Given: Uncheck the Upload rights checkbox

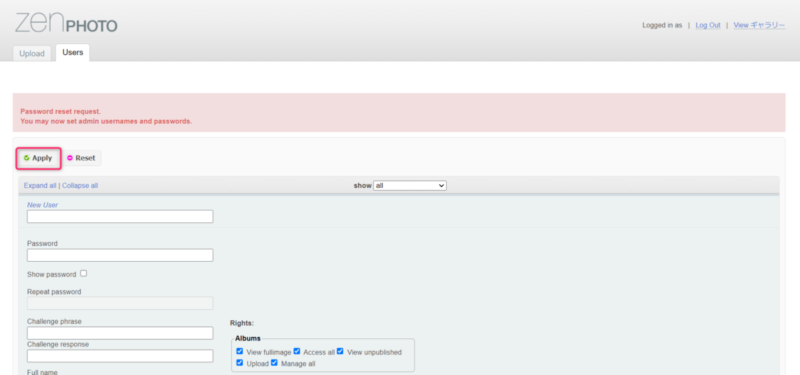Looking at the screenshot, I should click(x=240, y=363).
